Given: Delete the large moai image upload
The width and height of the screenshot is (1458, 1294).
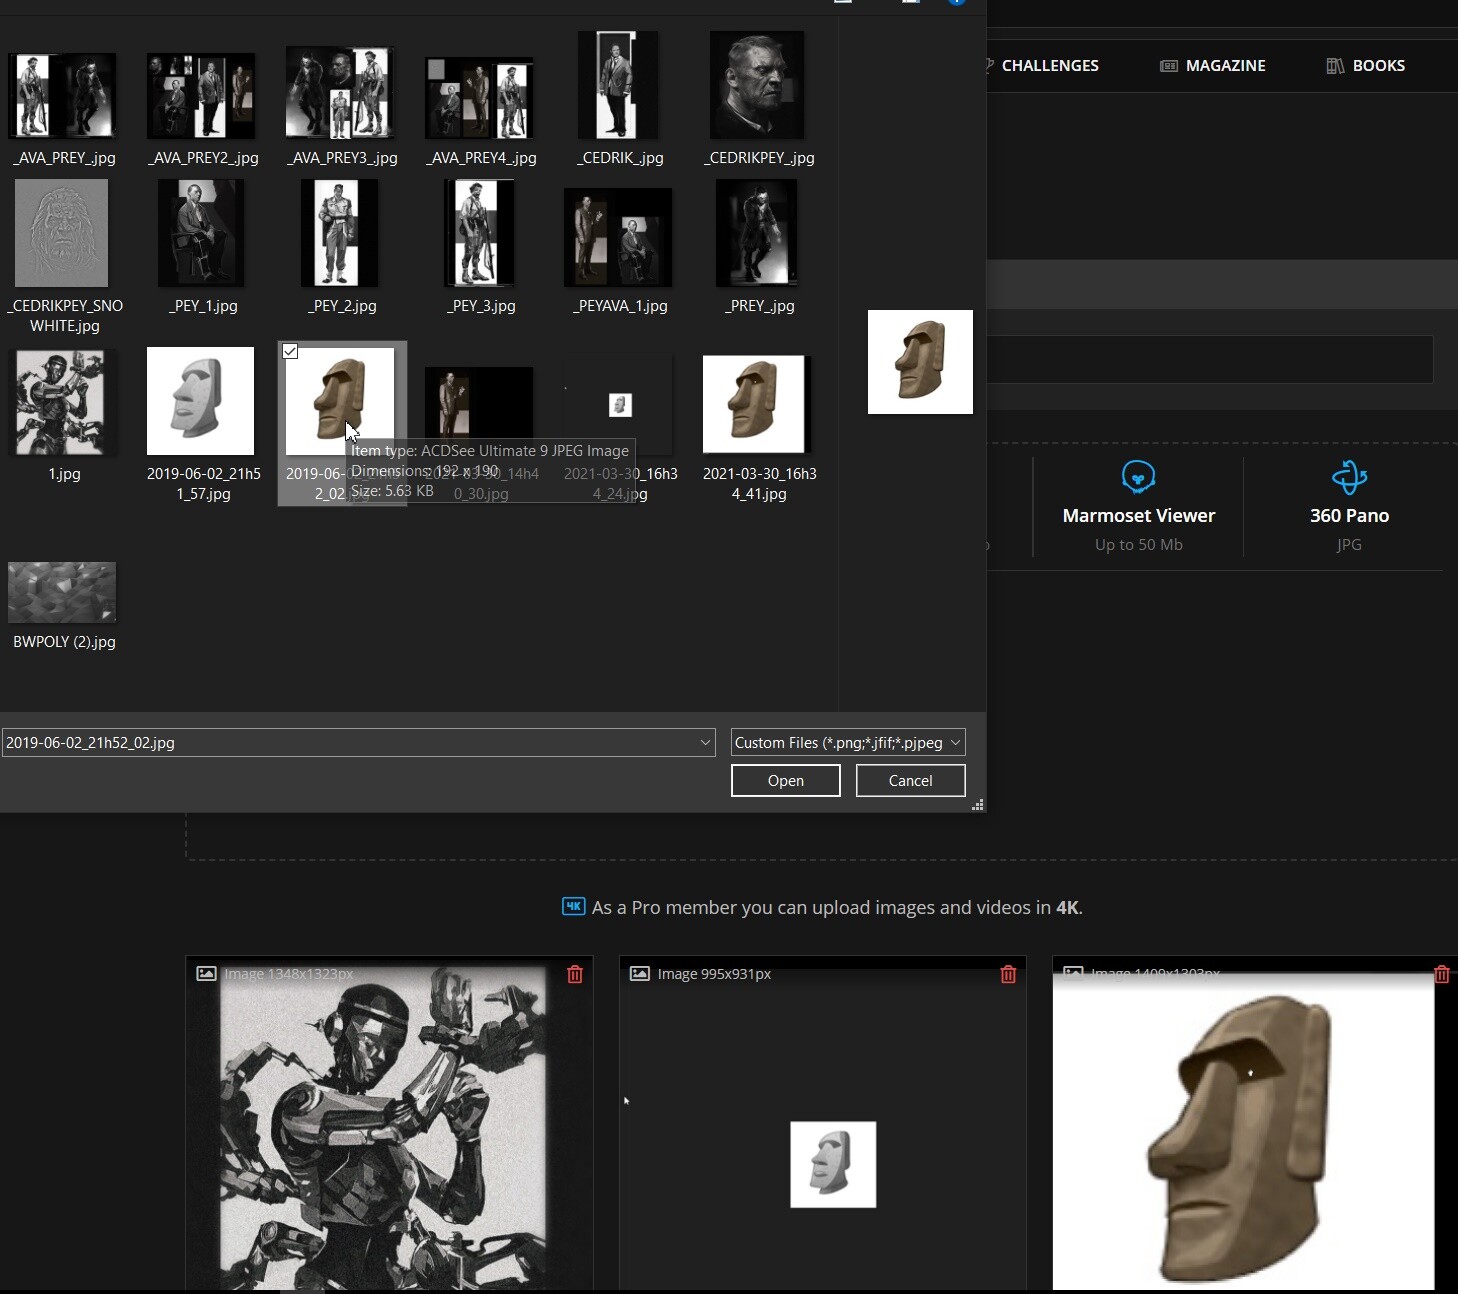Looking at the screenshot, I should [1441, 973].
